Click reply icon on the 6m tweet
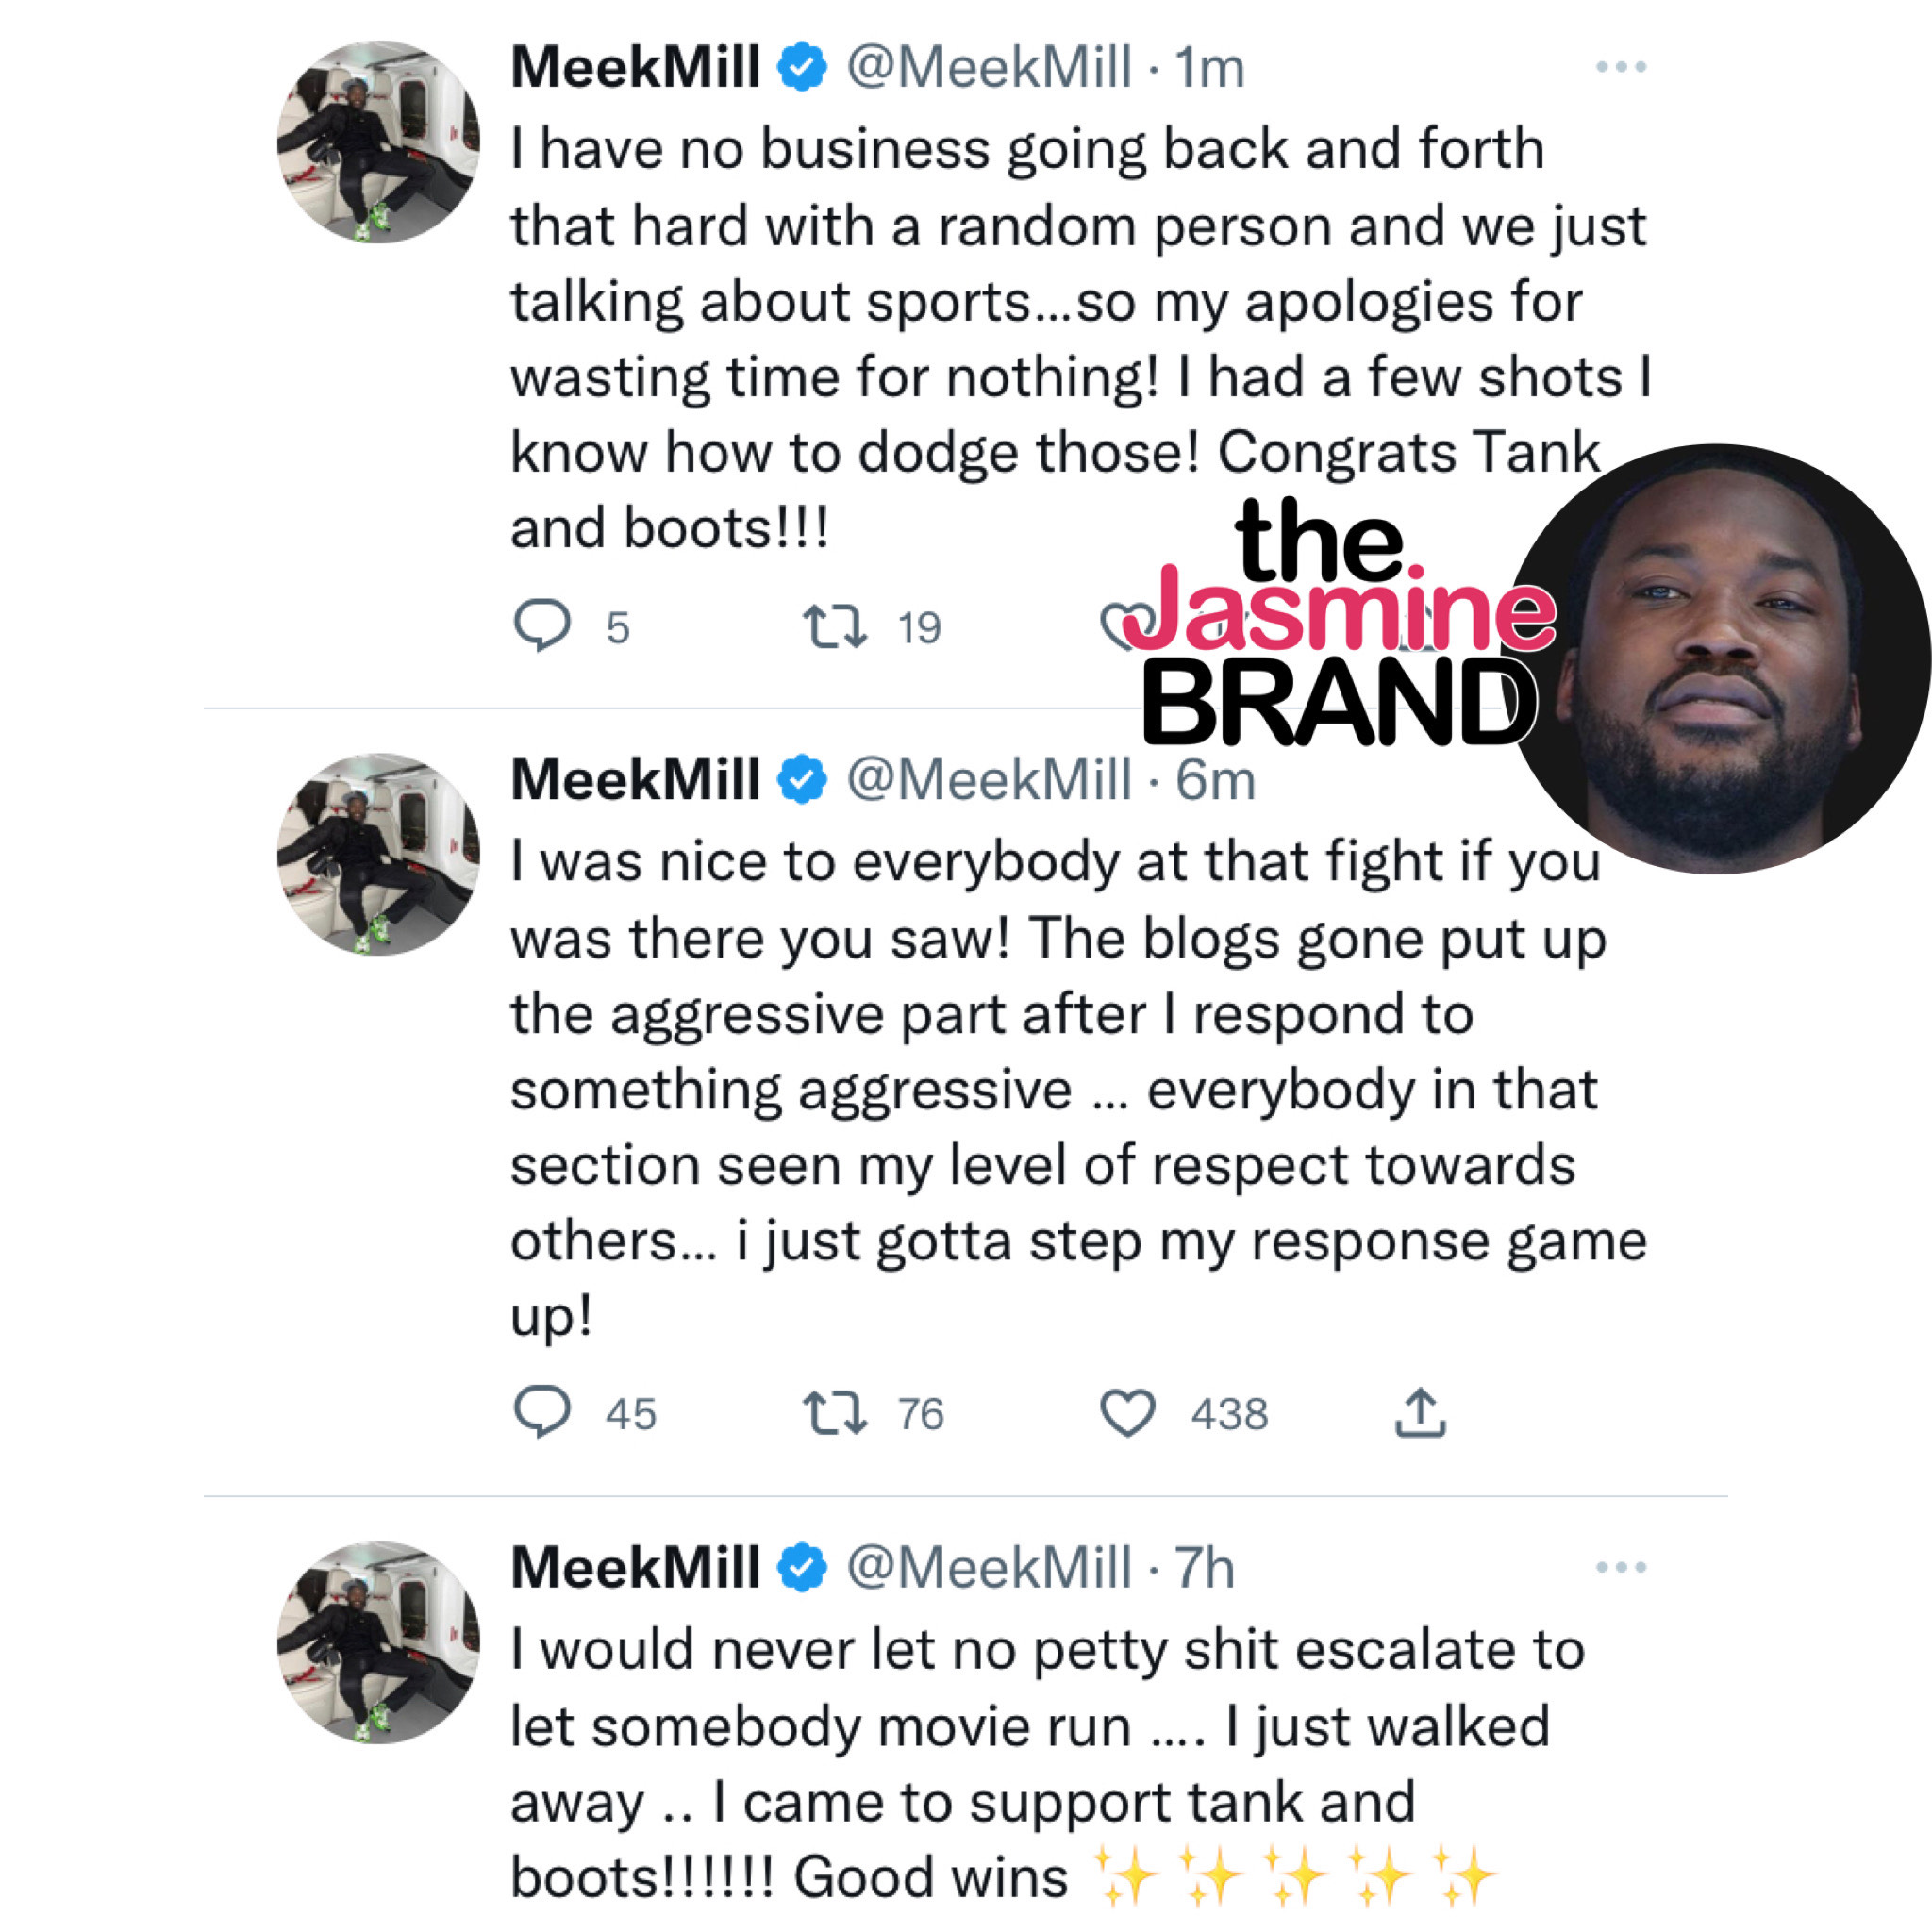Screen dimensions: 1932x1932 click(x=542, y=1412)
